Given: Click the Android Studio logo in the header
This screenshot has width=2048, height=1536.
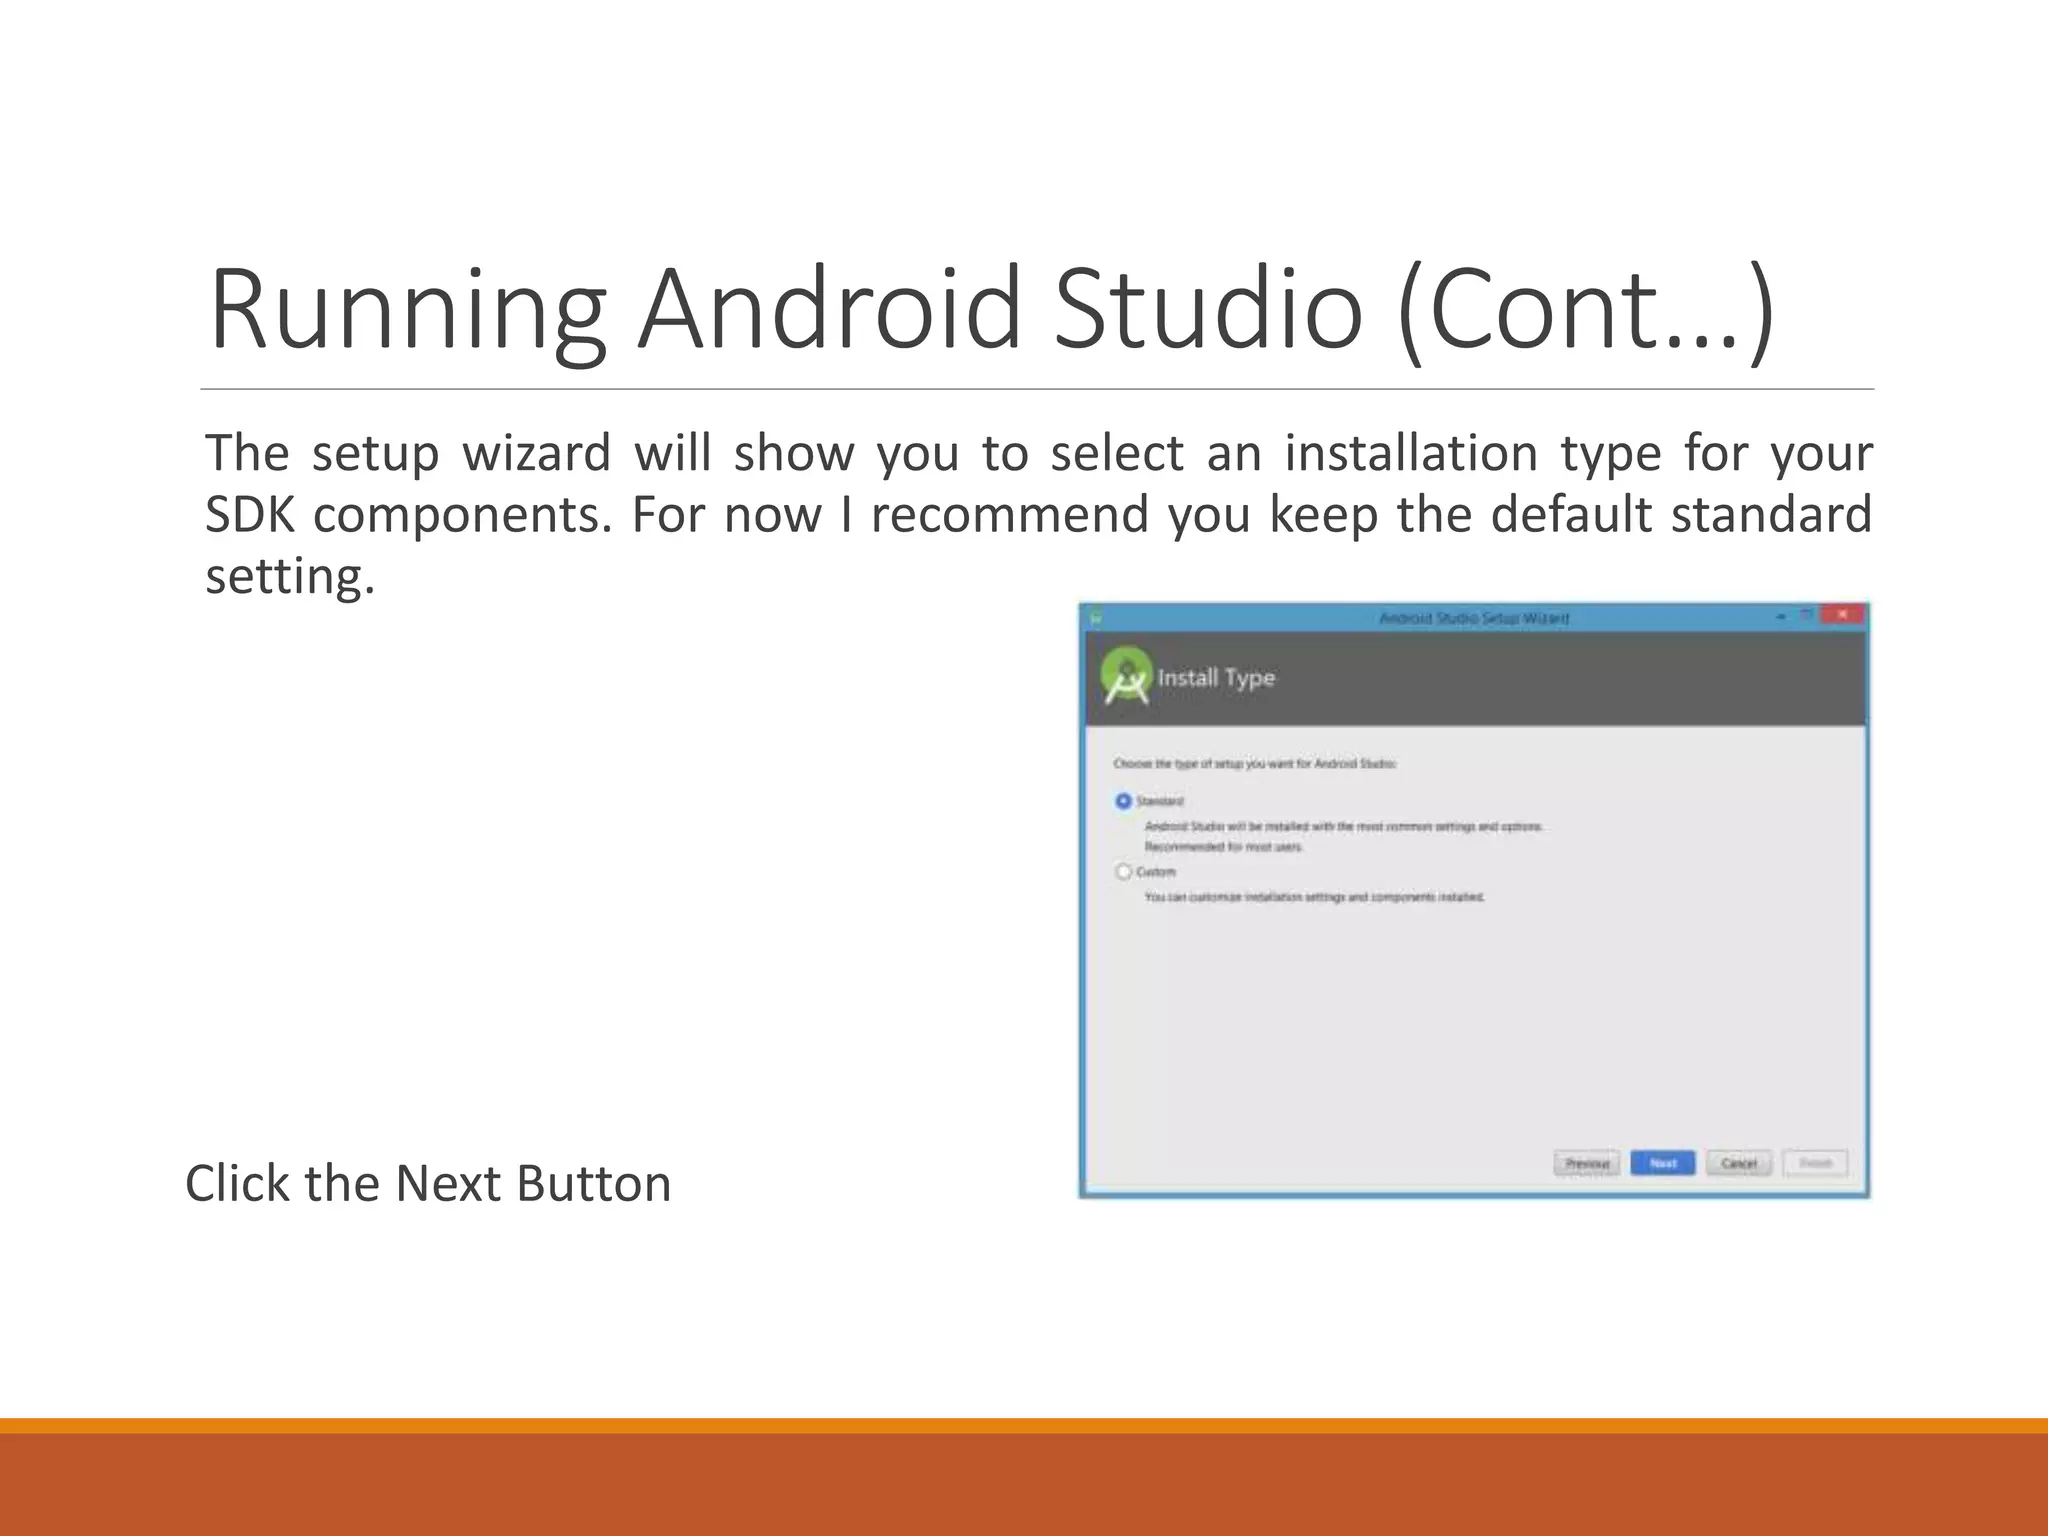Looking at the screenshot, I should point(1127,677).
